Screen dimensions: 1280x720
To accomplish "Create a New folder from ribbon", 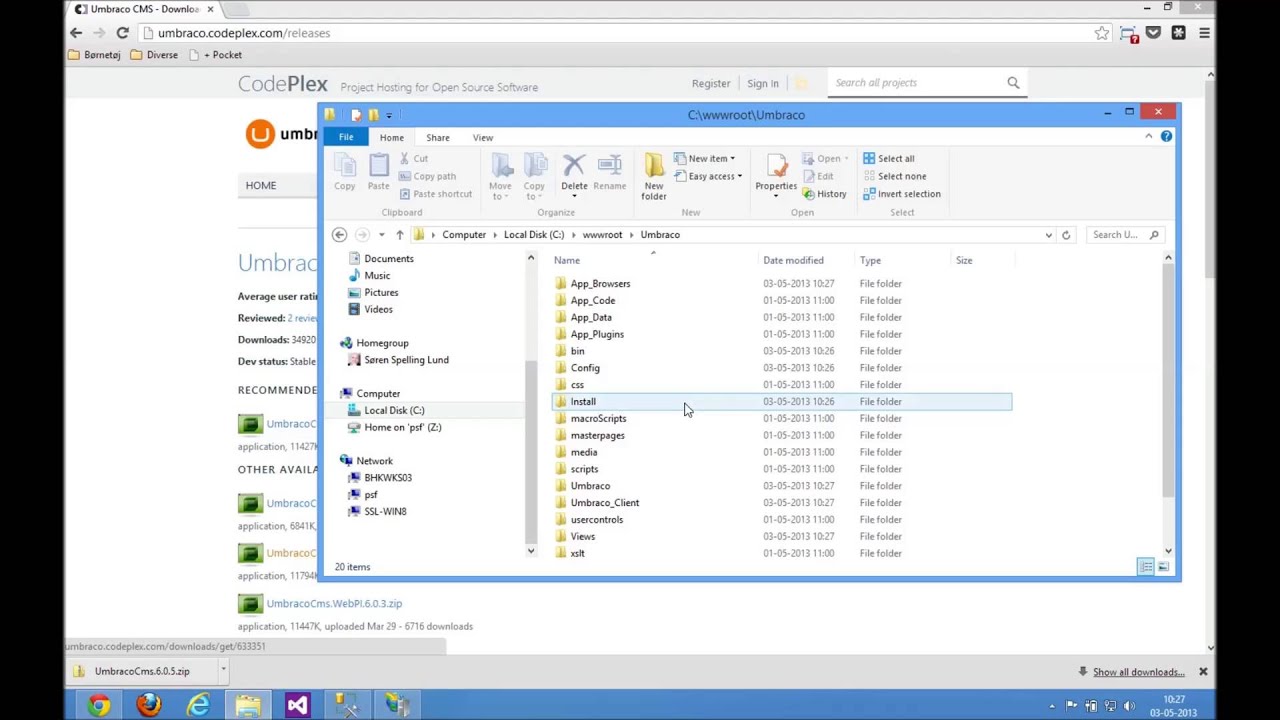I will (654, 176).
